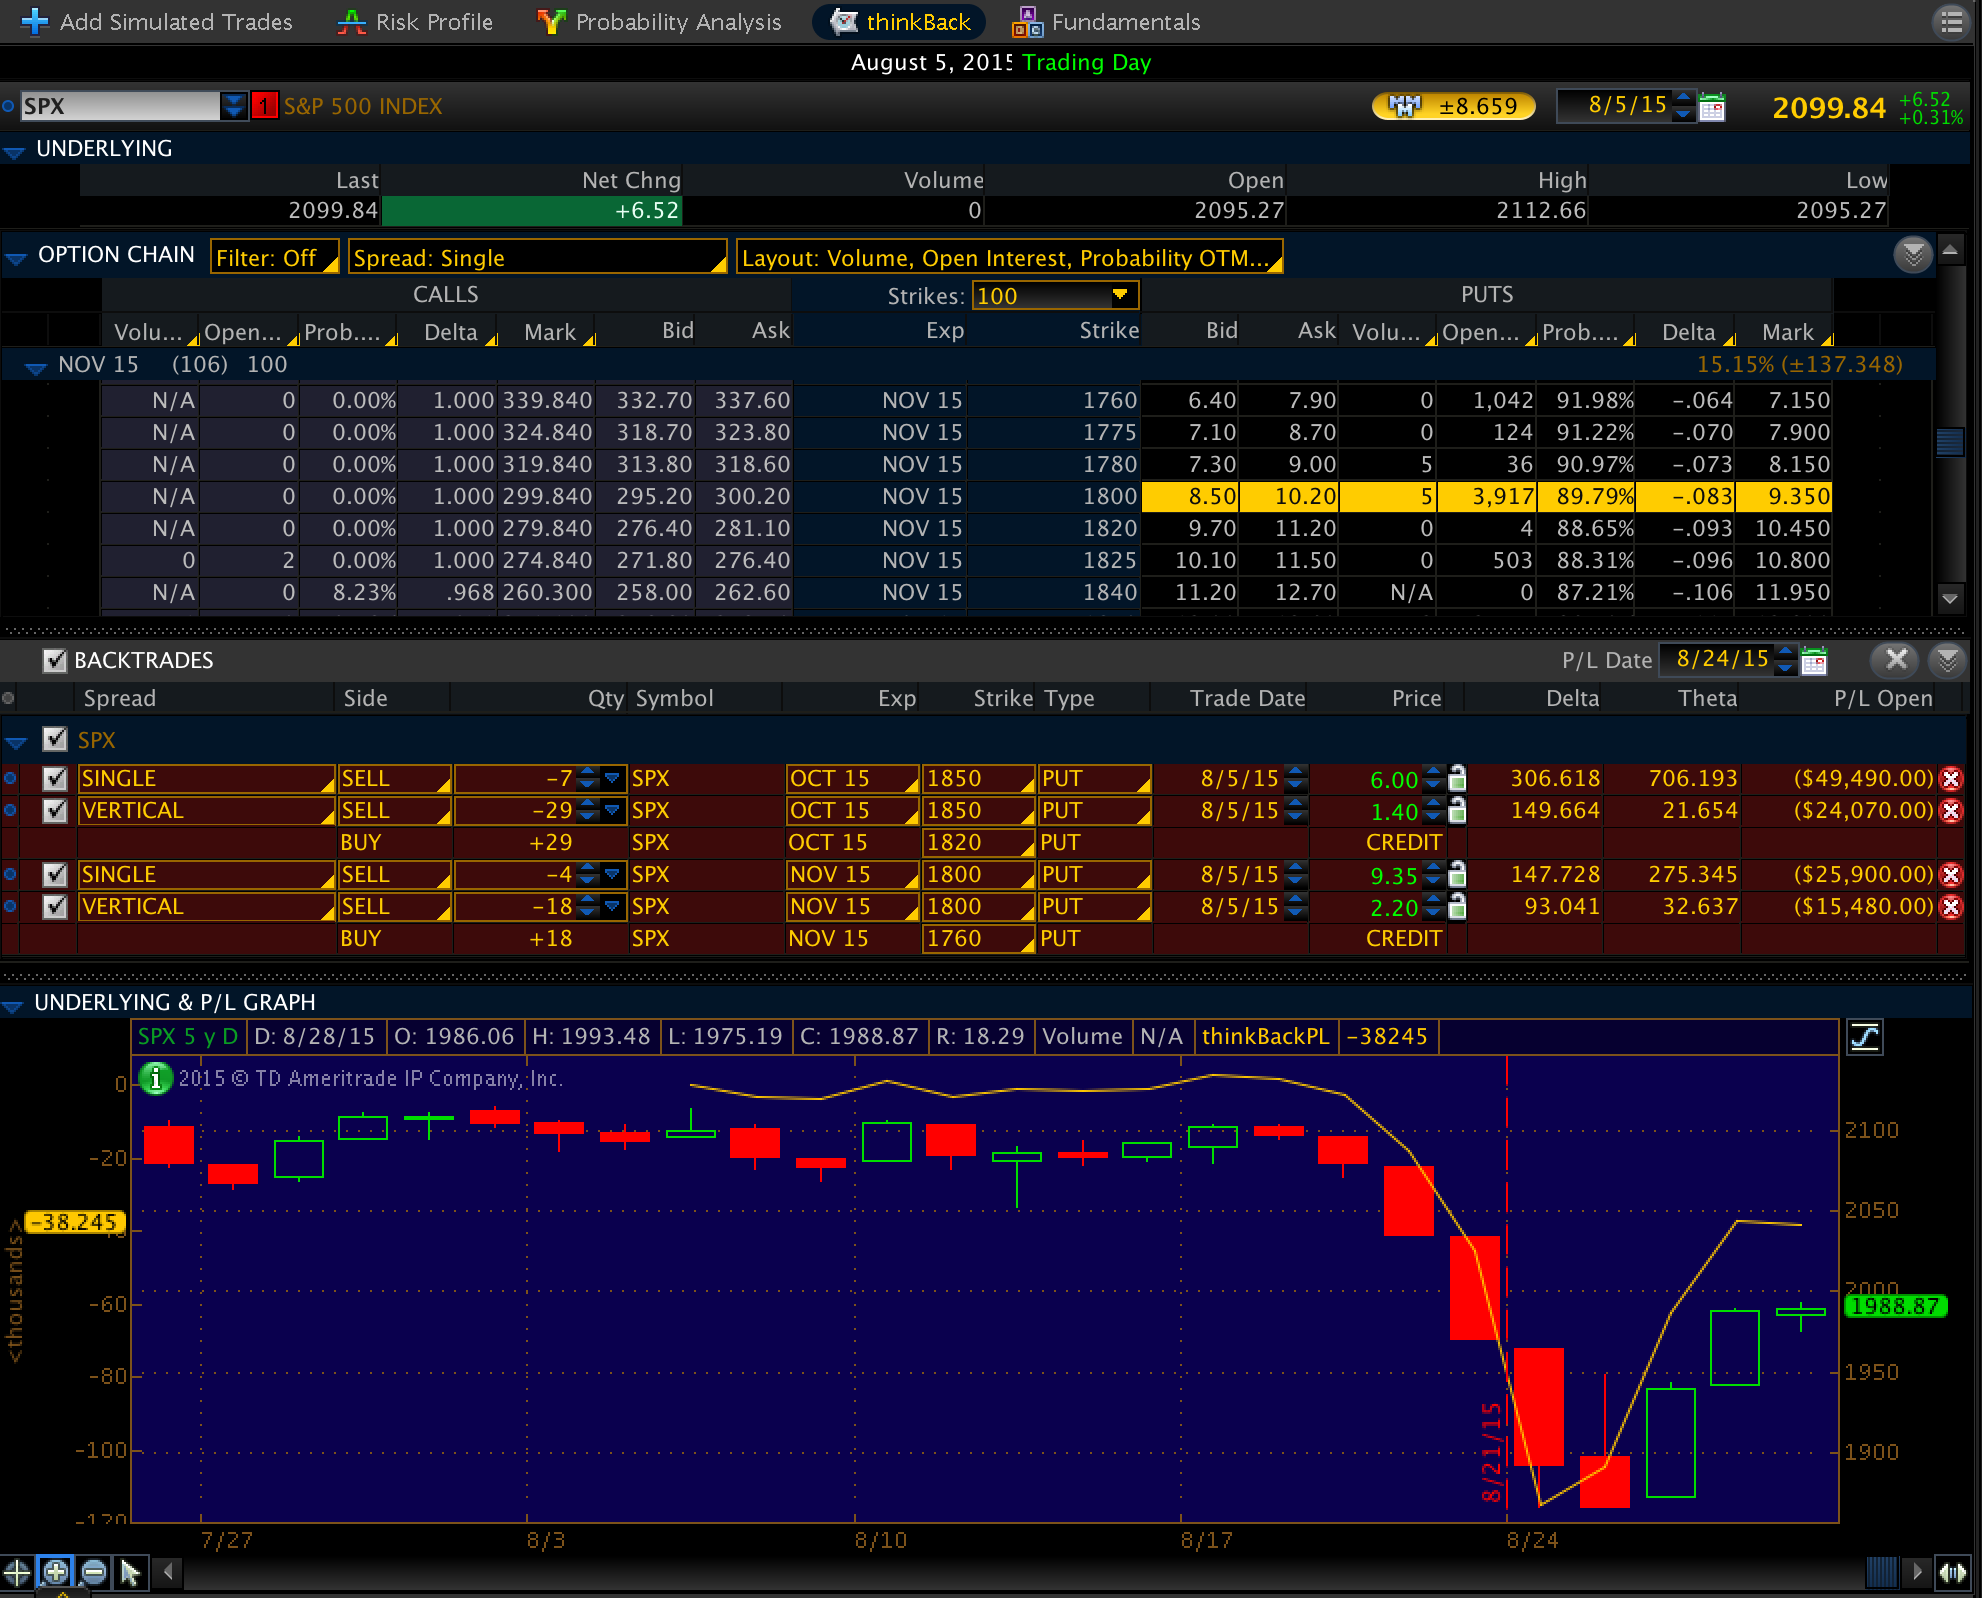Screen dimensions: 1982x1598
Task: Click the green info icon on the chart
Action: [x=155, y=1078]
